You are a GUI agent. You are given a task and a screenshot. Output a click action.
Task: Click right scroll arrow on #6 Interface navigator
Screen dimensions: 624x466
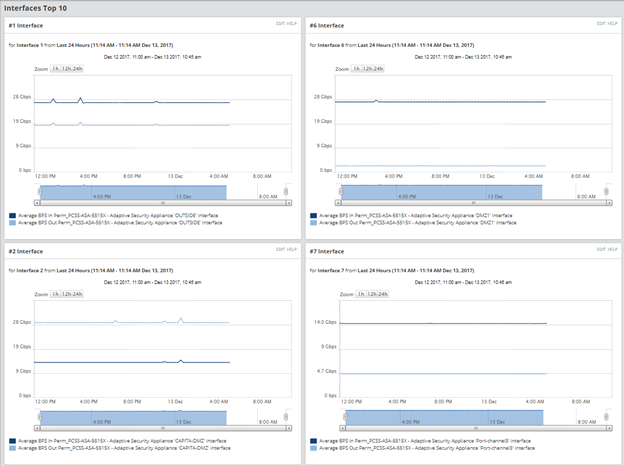[609, 203]
